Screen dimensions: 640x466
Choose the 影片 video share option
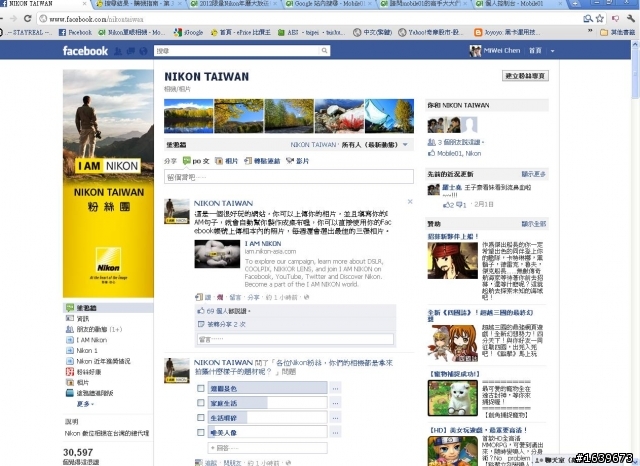pos(298,161)
